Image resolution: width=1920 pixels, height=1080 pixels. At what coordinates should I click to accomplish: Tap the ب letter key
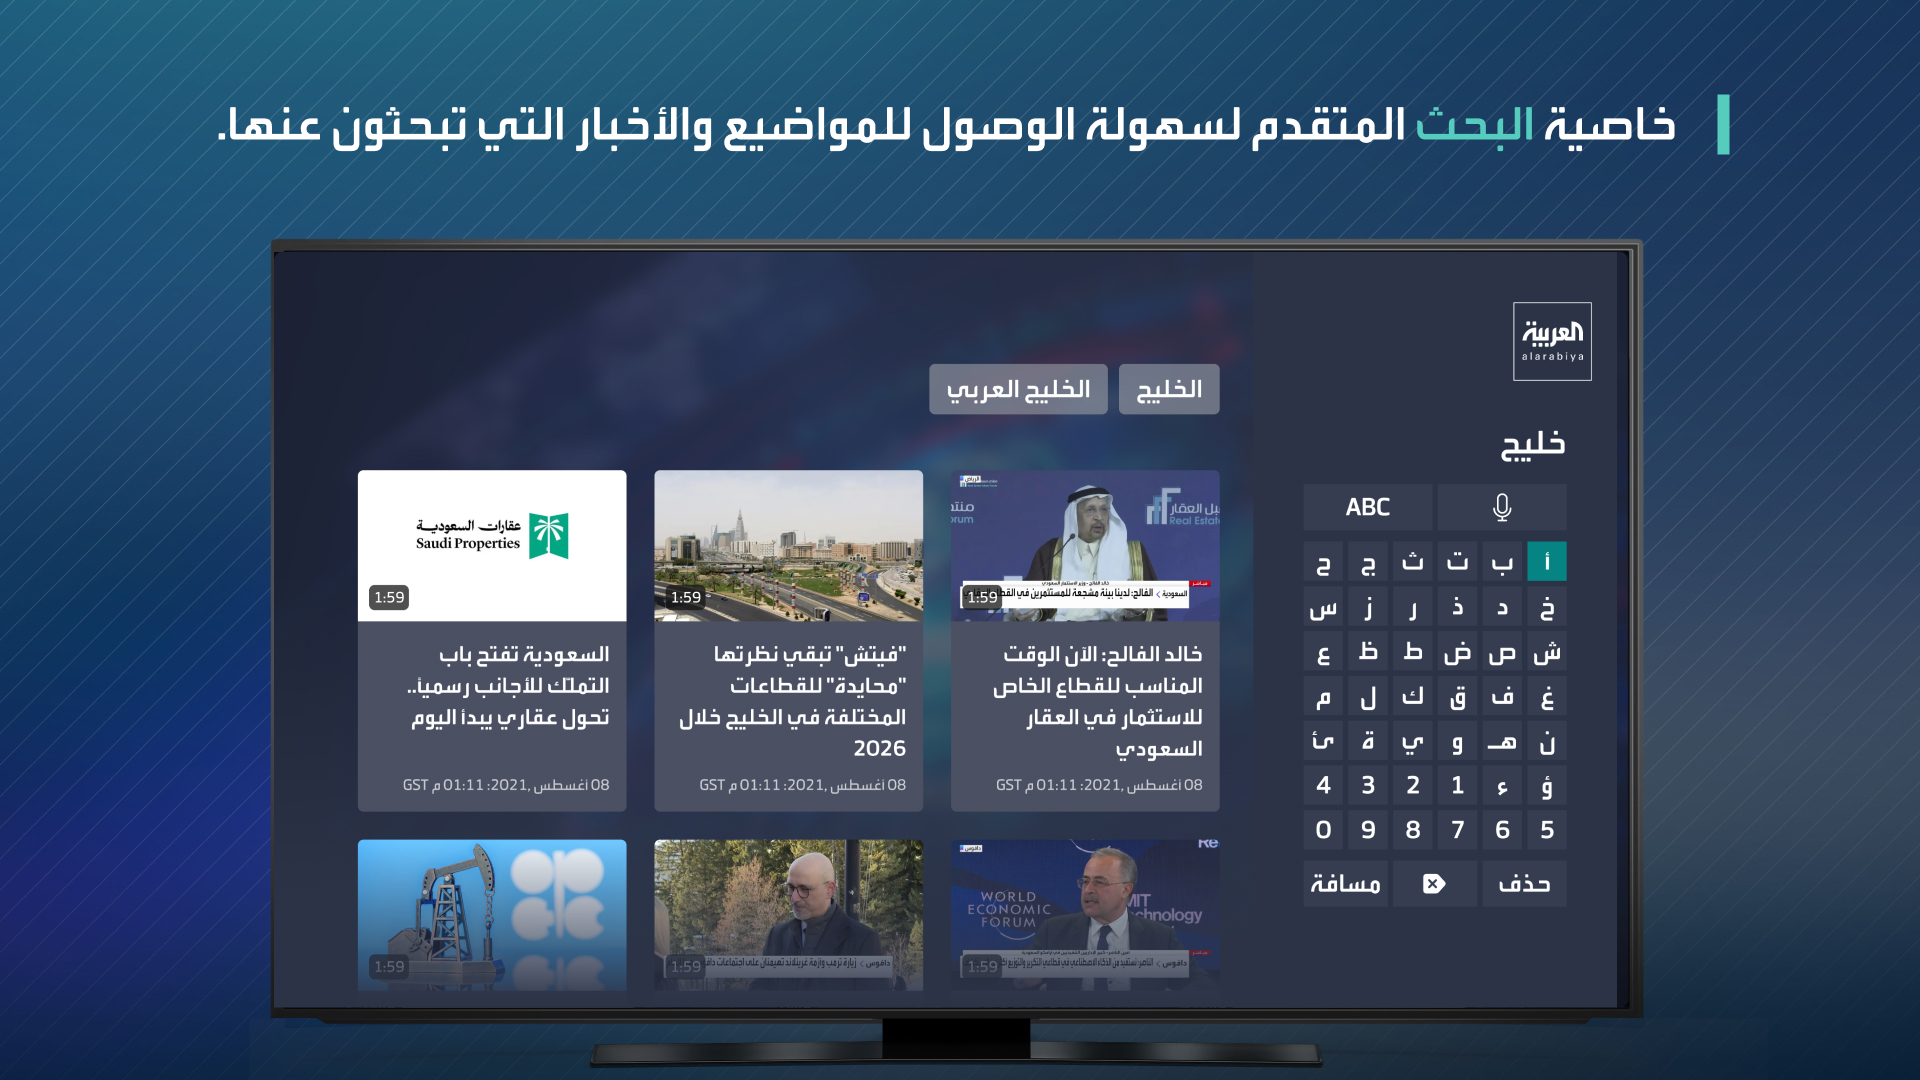point(1502,562)
